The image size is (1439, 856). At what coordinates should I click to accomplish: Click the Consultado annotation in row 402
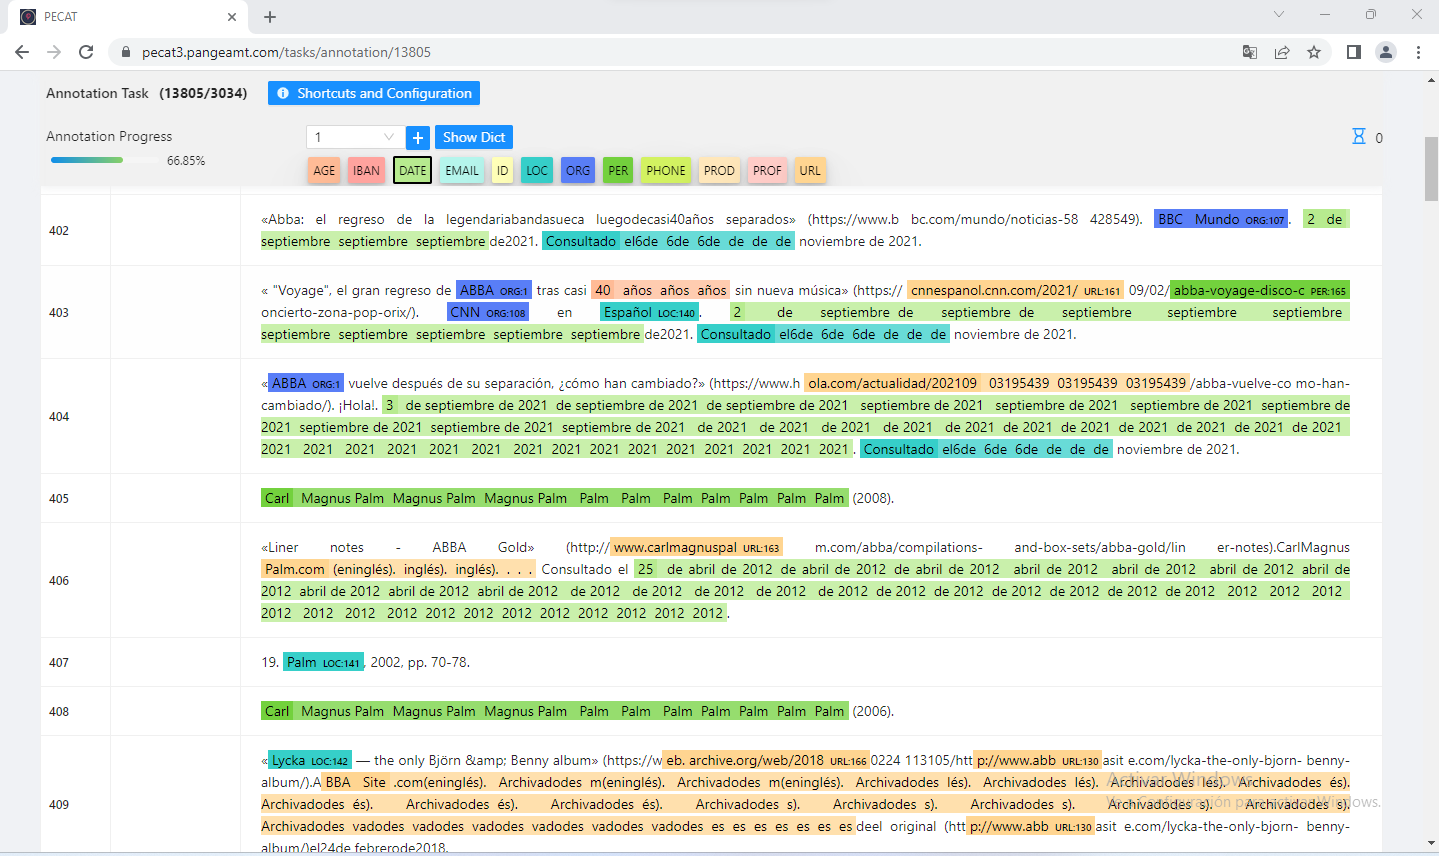tap(669, 241)
